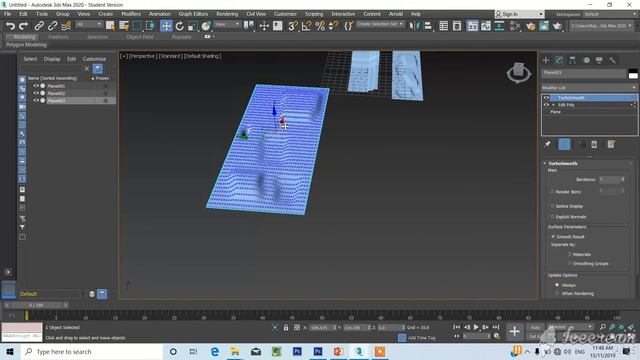
Task: Click the Polygon Modeling button
Action: pyautogui.click(x=27, y=45)
